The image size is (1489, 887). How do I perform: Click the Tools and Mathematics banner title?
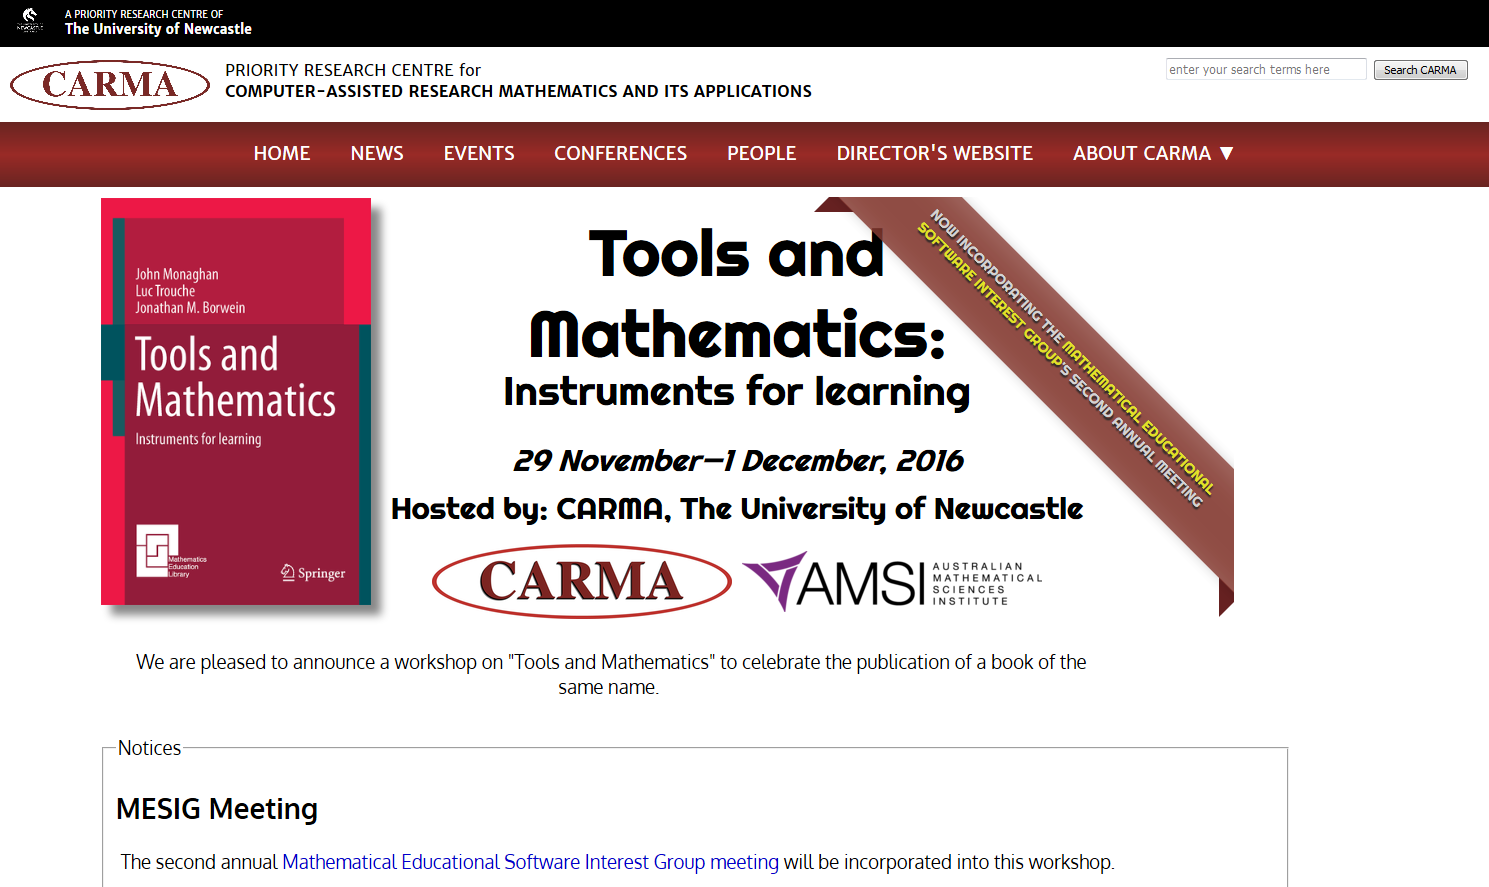coord(737,293)
